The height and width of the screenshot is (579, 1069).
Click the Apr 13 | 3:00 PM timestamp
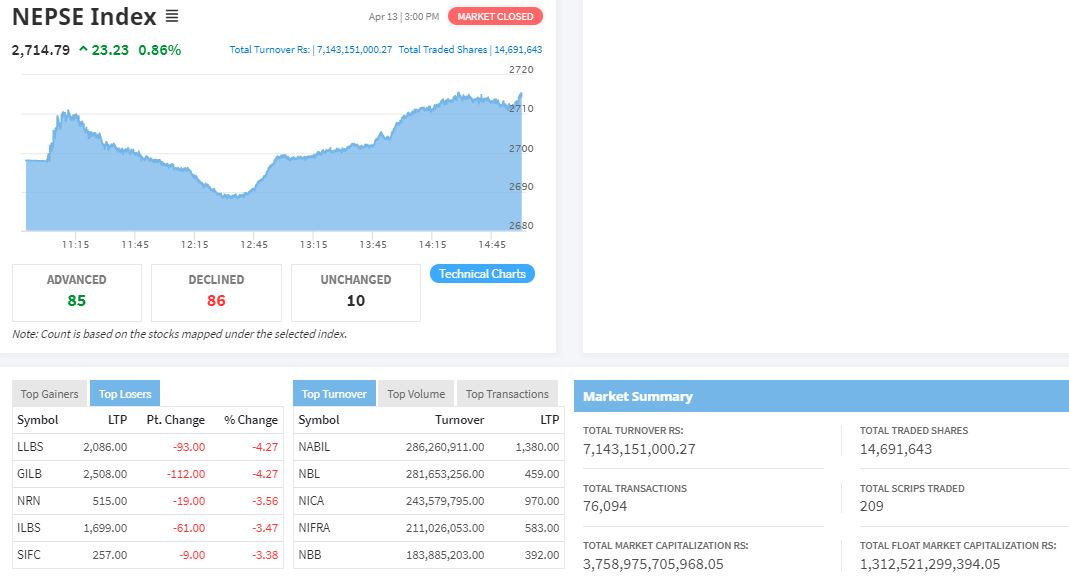(x=404, y=16)
